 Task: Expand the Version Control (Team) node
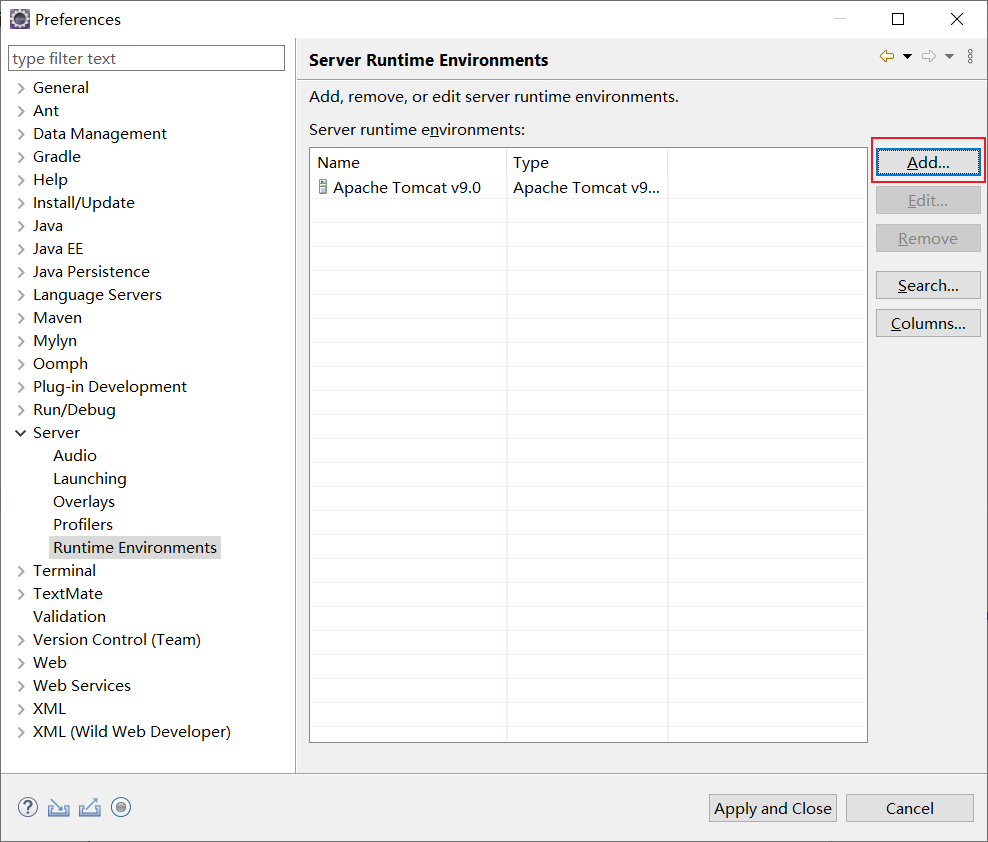(x=21, y=640)
